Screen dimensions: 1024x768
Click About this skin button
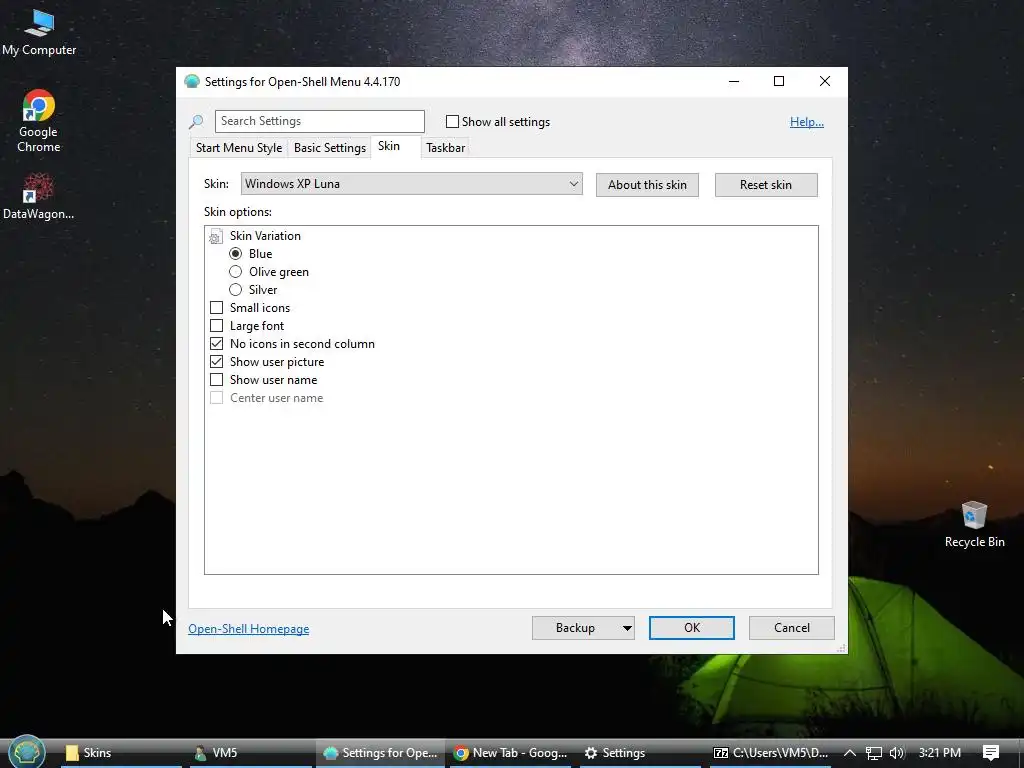pyautogui.click(x=647, y=185)
